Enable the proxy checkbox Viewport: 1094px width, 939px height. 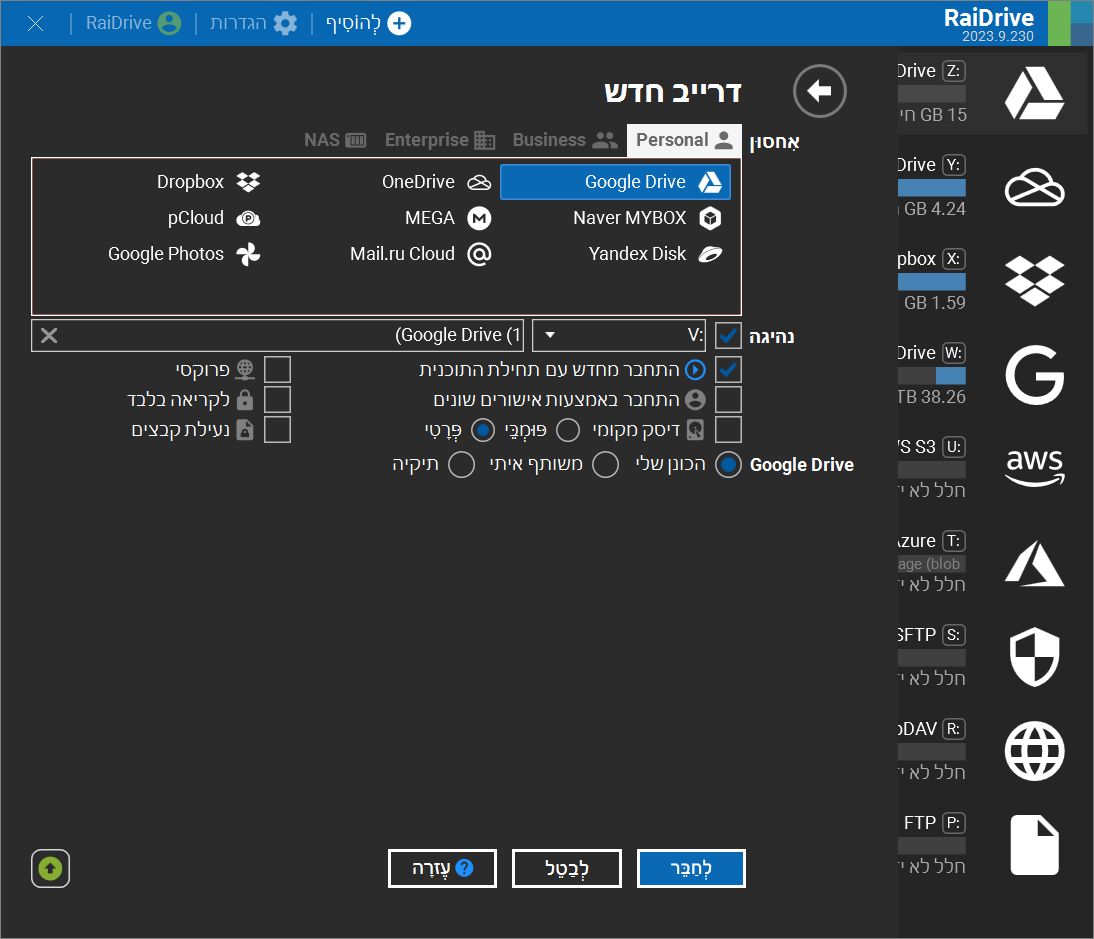[277, 370]
